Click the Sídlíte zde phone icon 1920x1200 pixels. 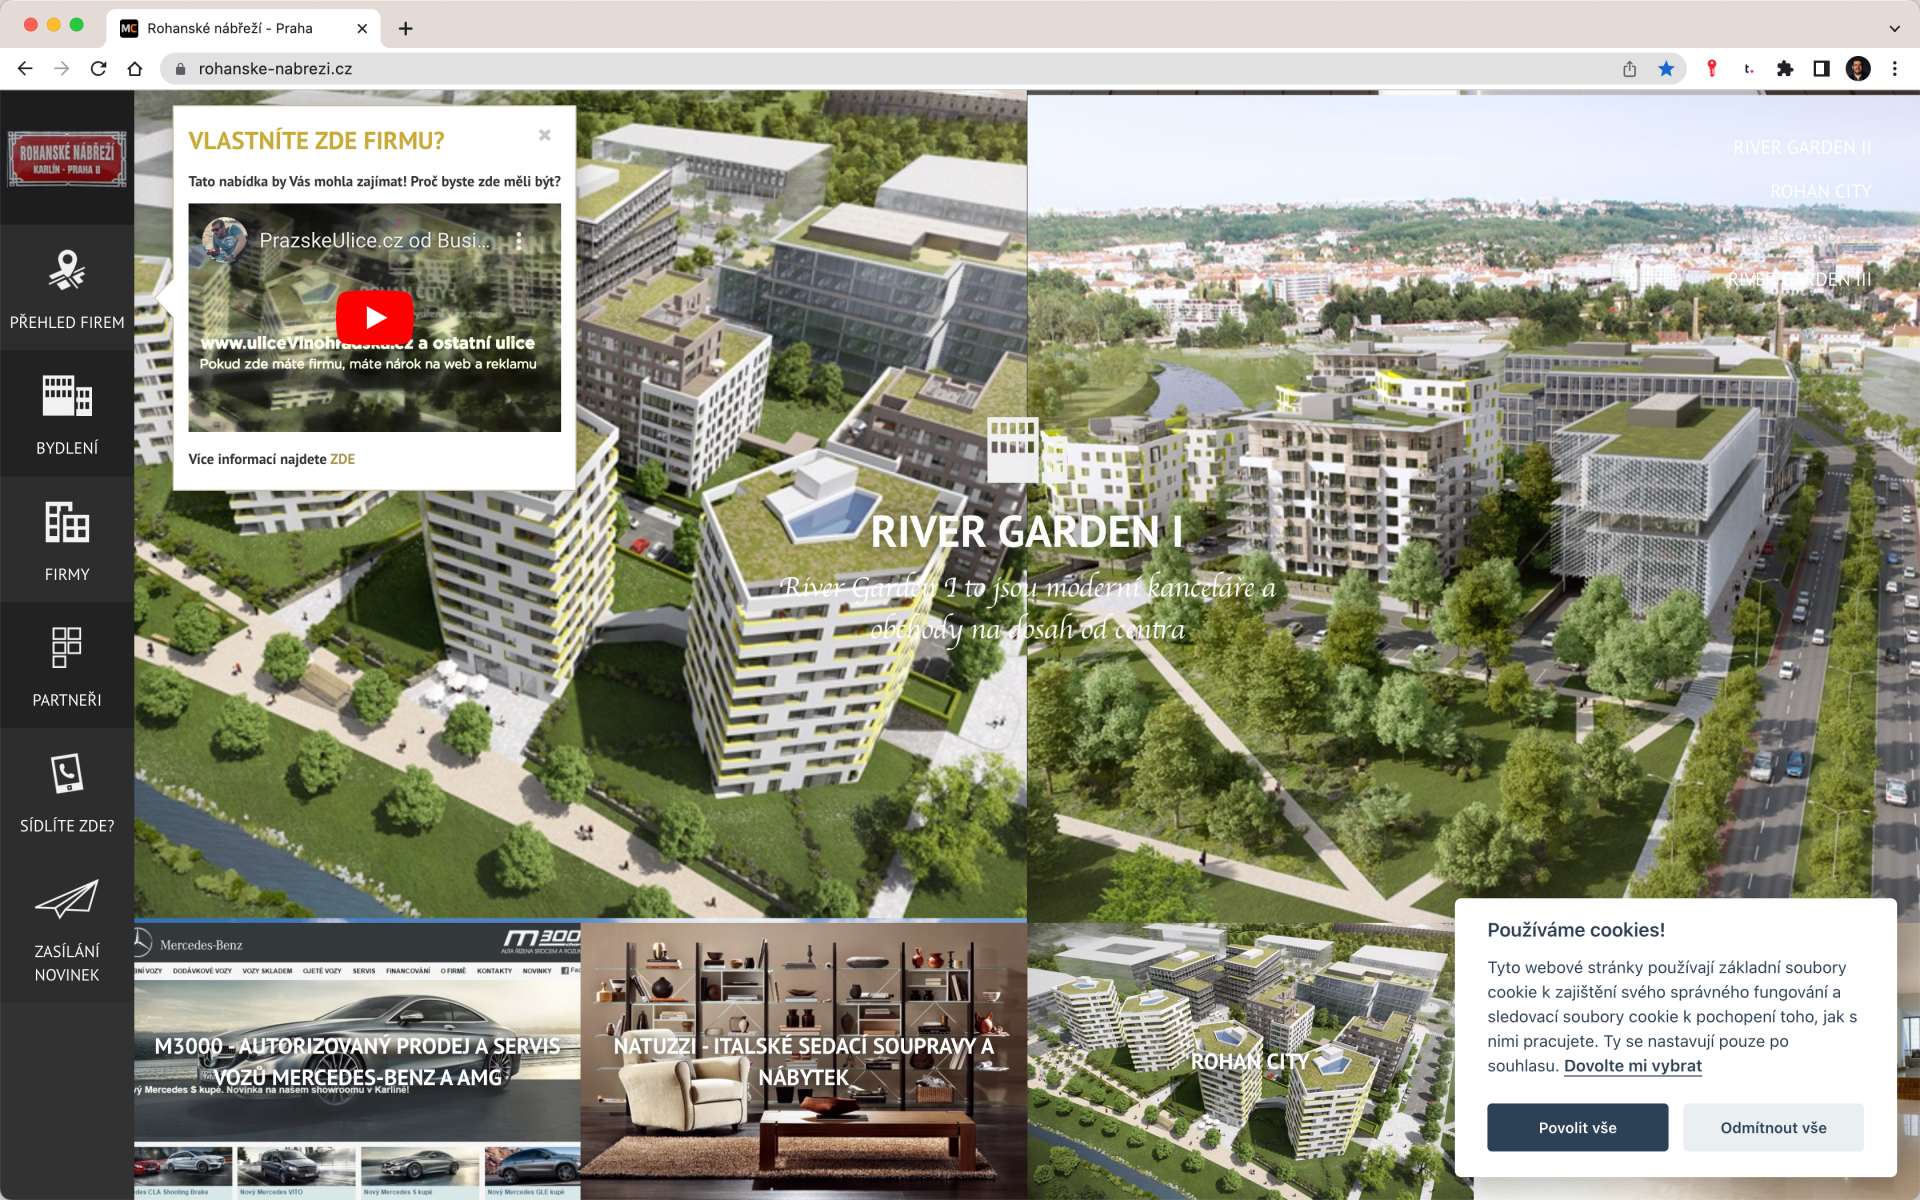(x=67, y=773)
